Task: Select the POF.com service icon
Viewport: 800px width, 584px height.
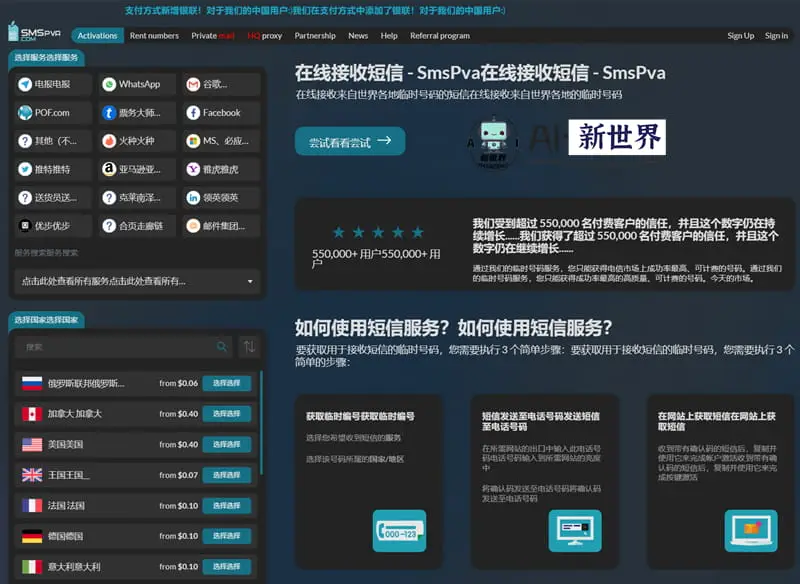Action: pos(26,113)
